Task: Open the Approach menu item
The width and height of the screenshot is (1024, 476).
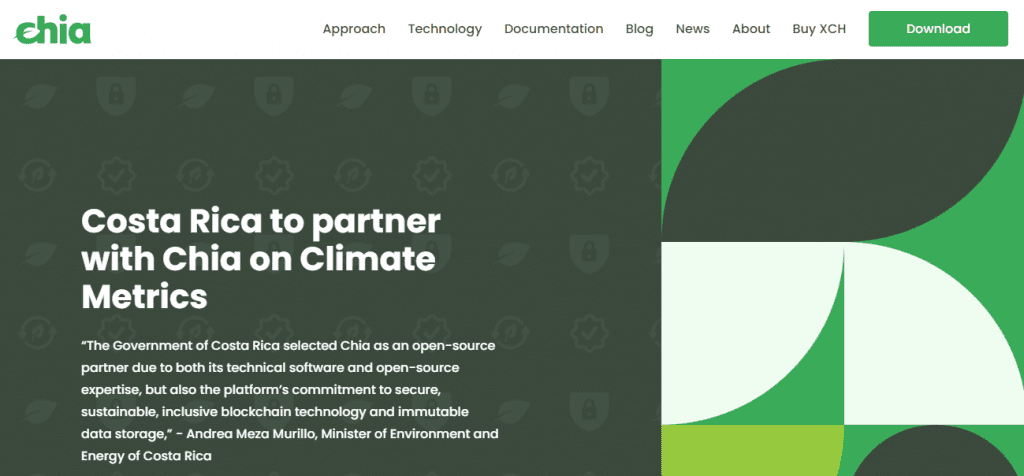Action: (354, 29)
